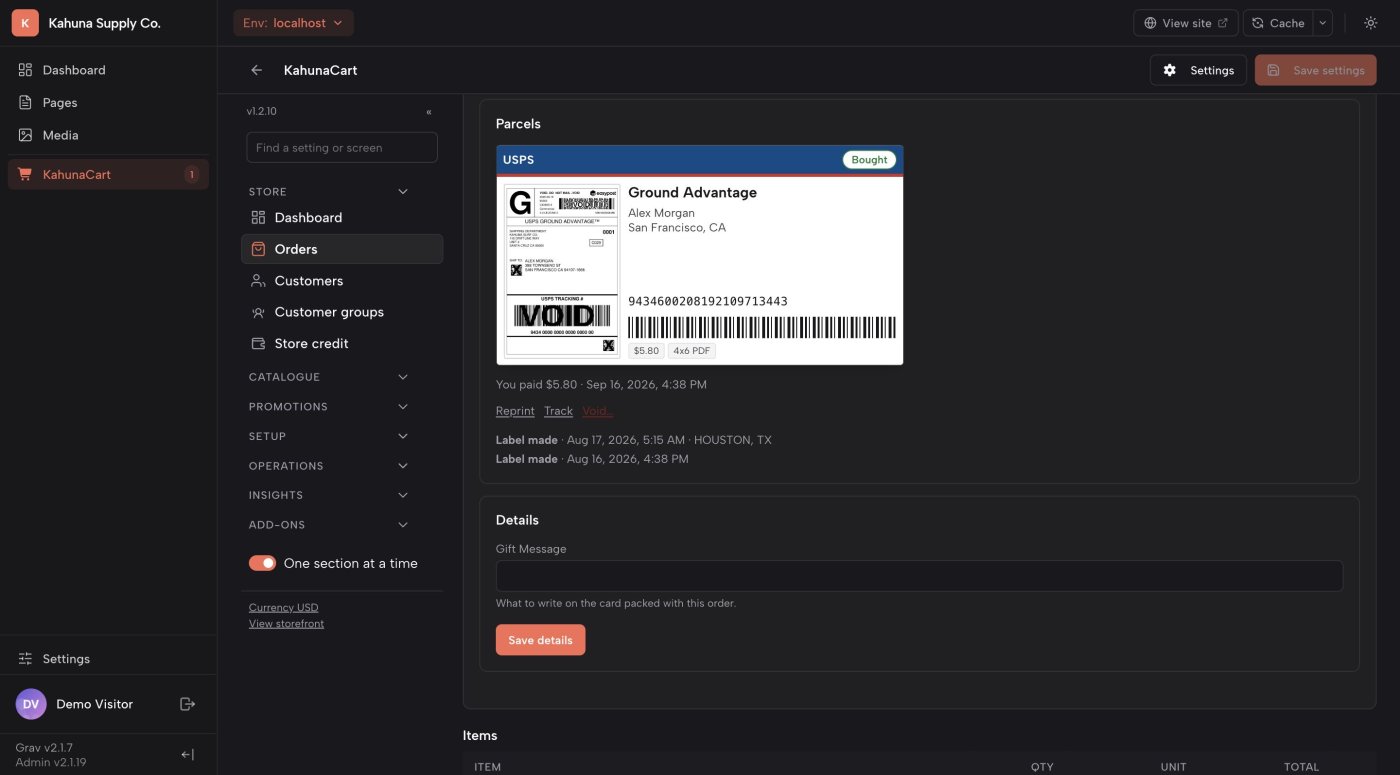
Task: Click the Track link
Action: click(x=558, y=411)
